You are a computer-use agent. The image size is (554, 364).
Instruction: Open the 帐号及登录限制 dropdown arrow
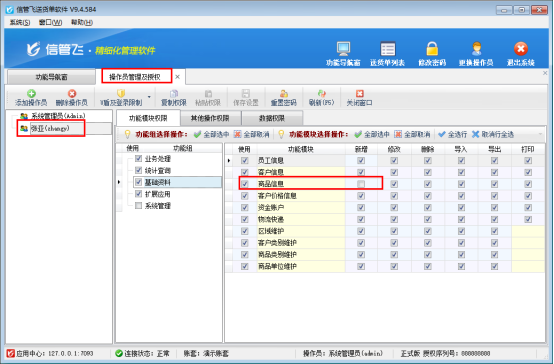149,97
